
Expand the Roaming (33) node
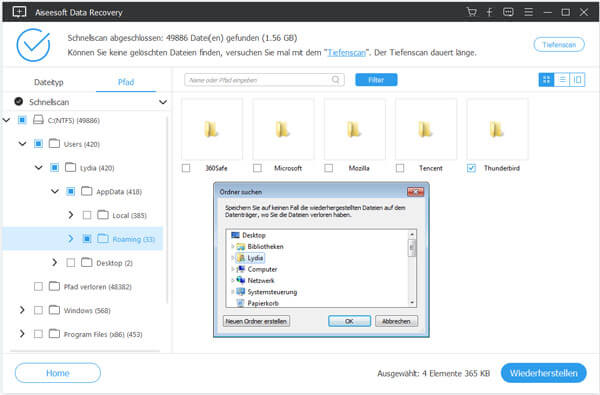point(71,238)
